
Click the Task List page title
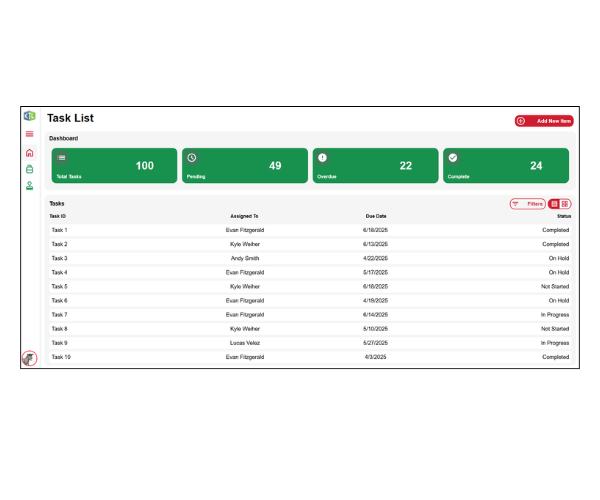click(x=70, y=118)
